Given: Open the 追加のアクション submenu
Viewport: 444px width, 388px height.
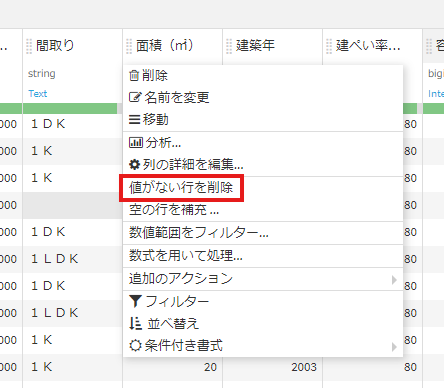Looking at the screenshot, I should coord(263,279).
